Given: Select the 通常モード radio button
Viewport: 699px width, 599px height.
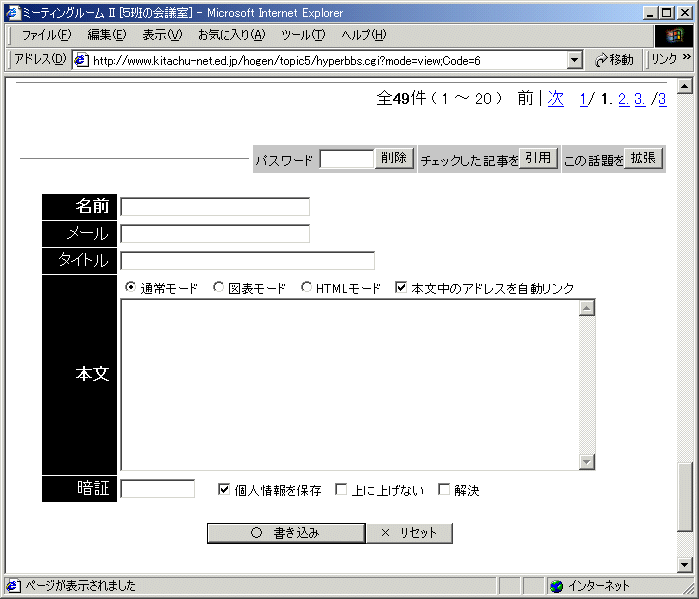Looking at the screenshot, I should click(x=130, y=287).
